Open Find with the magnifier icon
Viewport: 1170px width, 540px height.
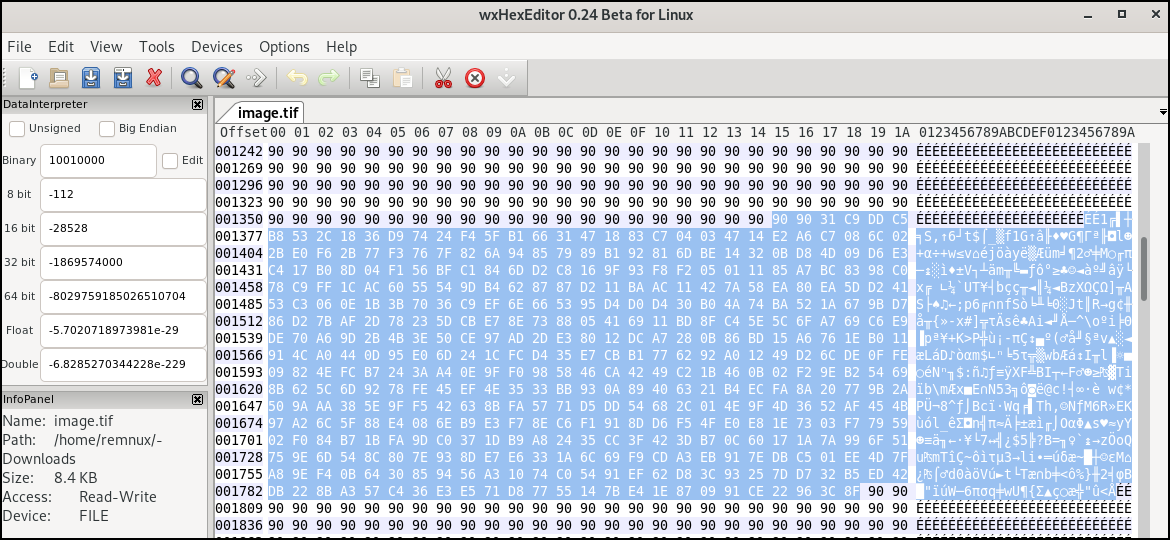pos(191,78)
